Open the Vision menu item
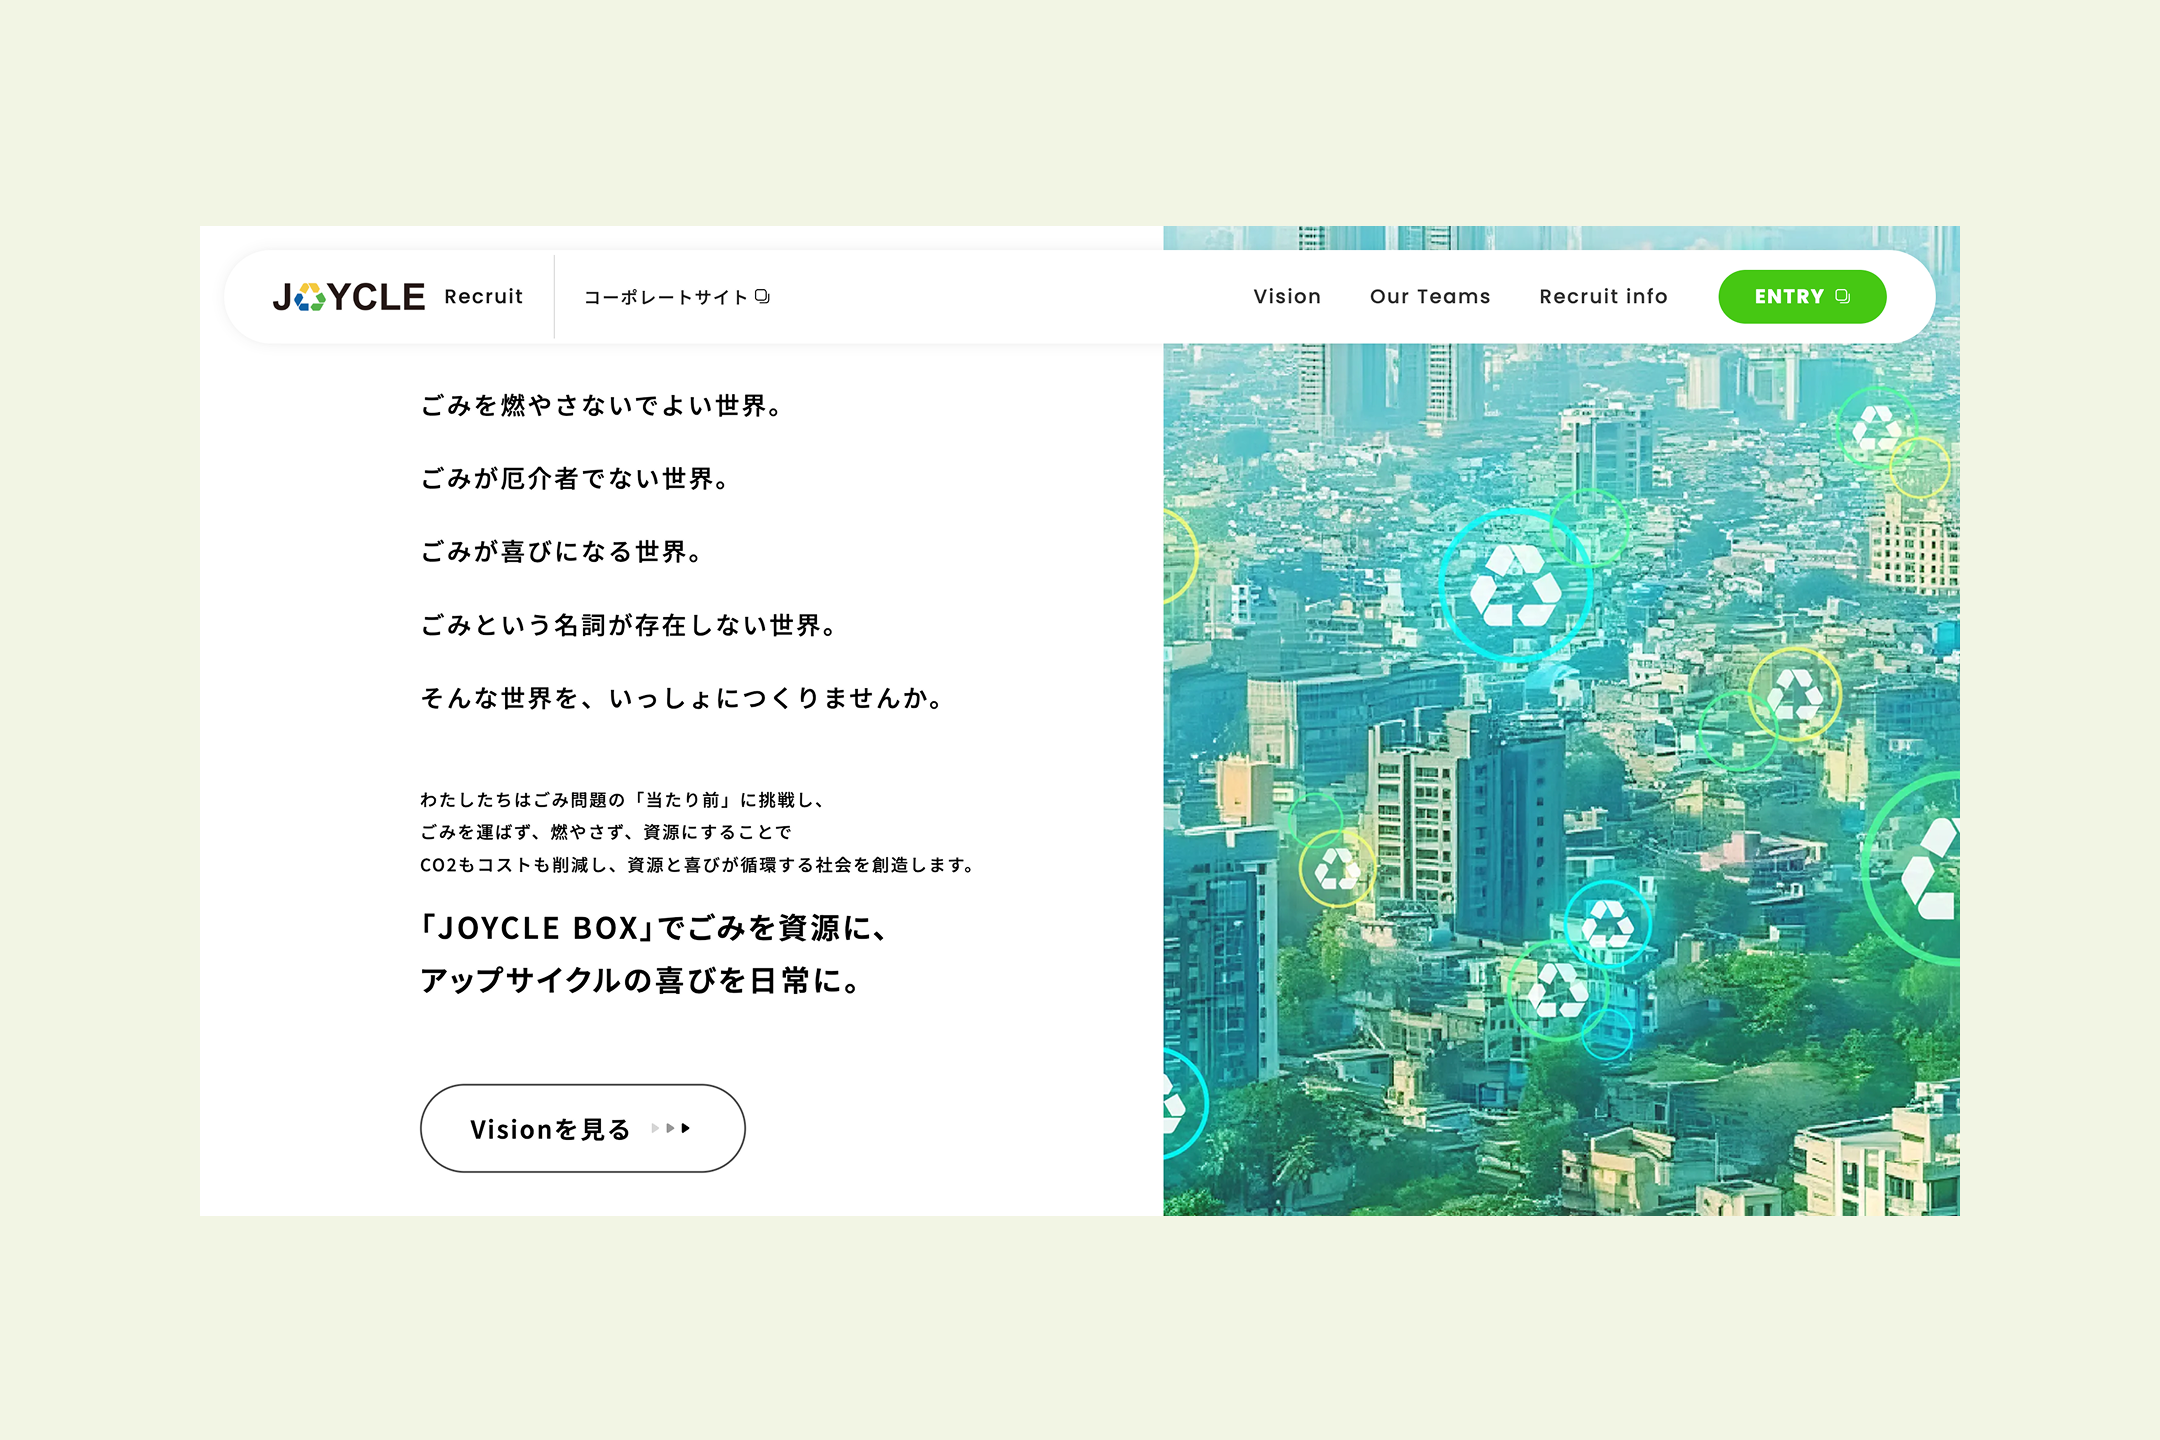 (x=1287, y=297)
